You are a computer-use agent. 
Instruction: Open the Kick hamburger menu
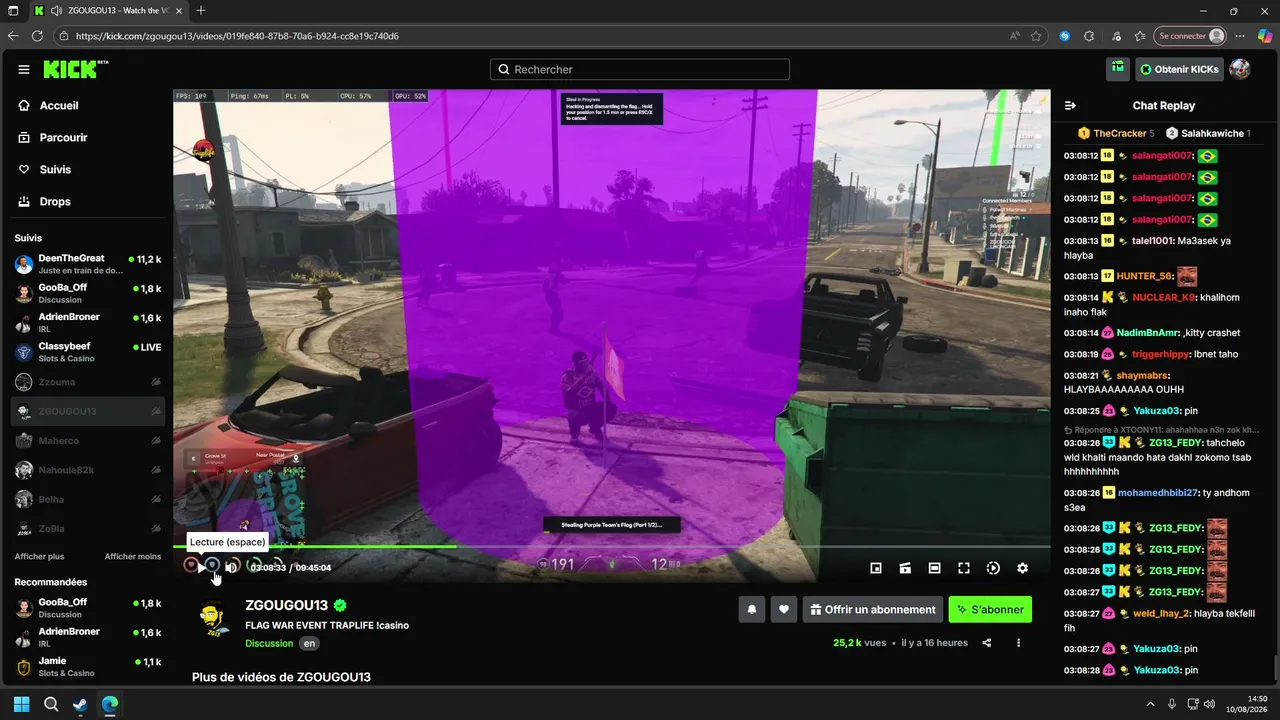(x=24, y=69)
